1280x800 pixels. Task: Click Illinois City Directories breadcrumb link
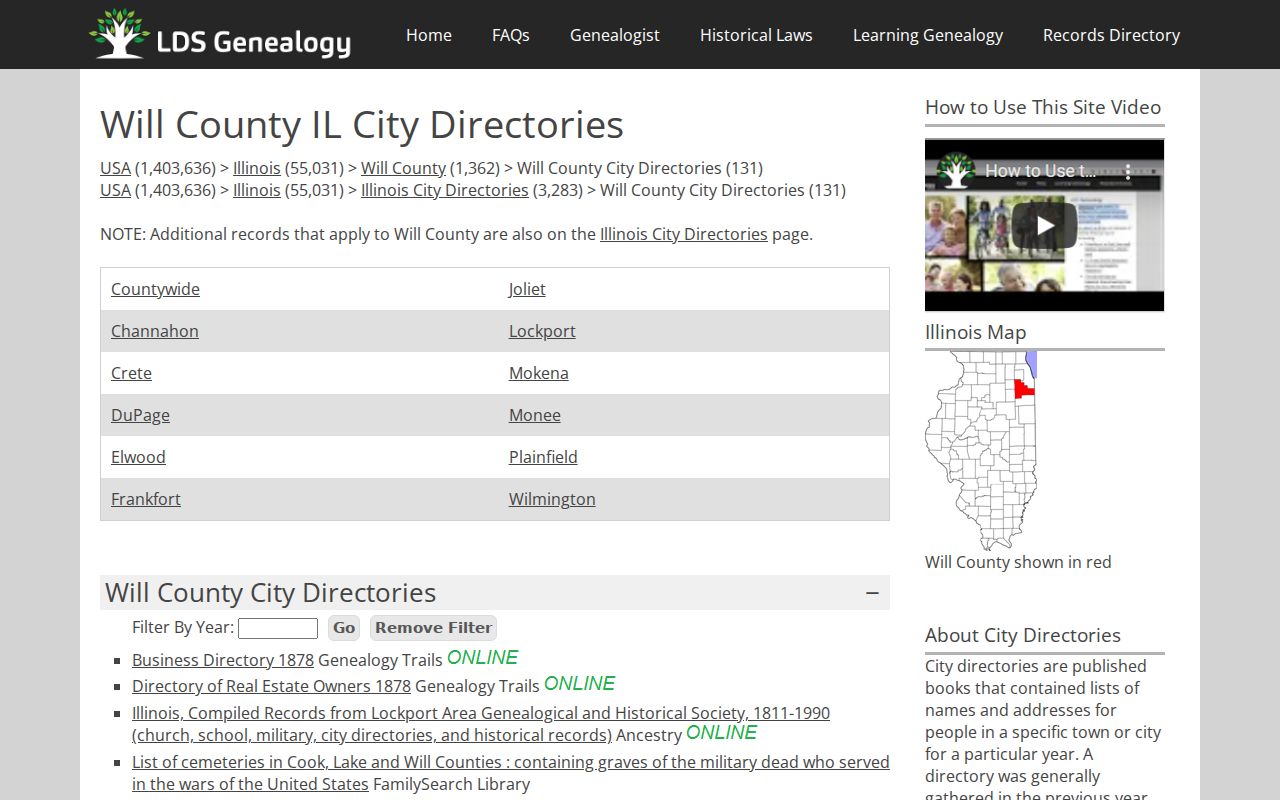tap(445, 190)
